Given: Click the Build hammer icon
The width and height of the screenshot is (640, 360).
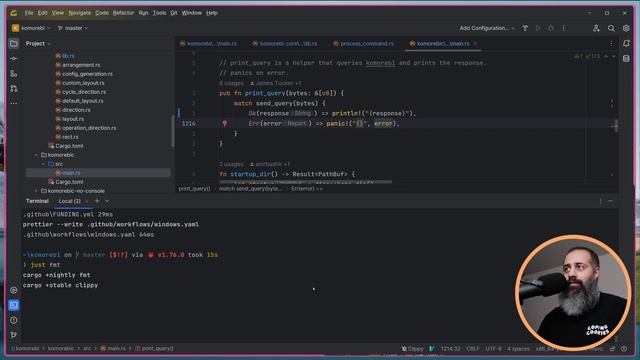Looking at the screenshot, I should [x=525, y=28].
